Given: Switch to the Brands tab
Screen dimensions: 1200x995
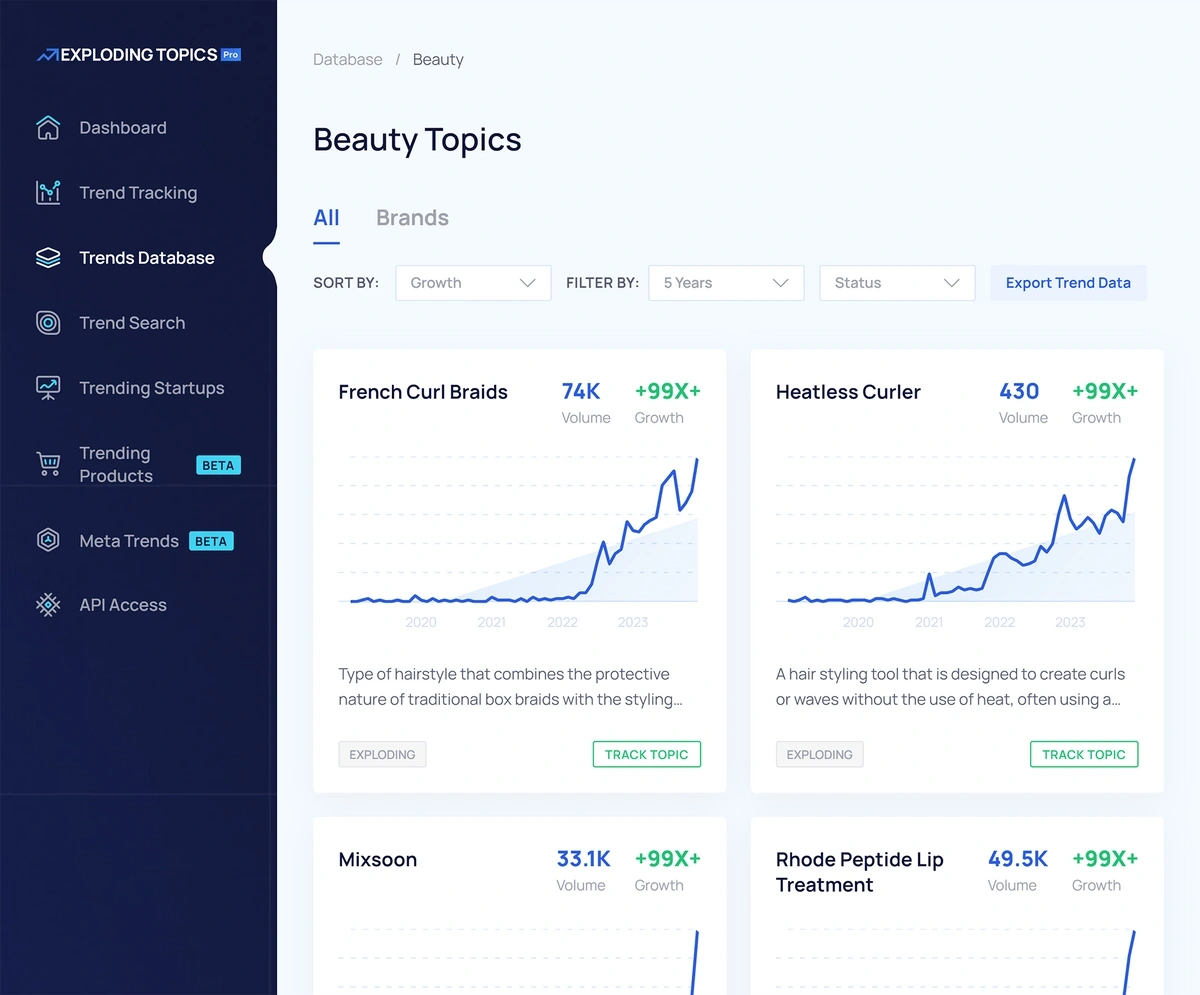Looking at the screenshot, I should click(412, 218).
